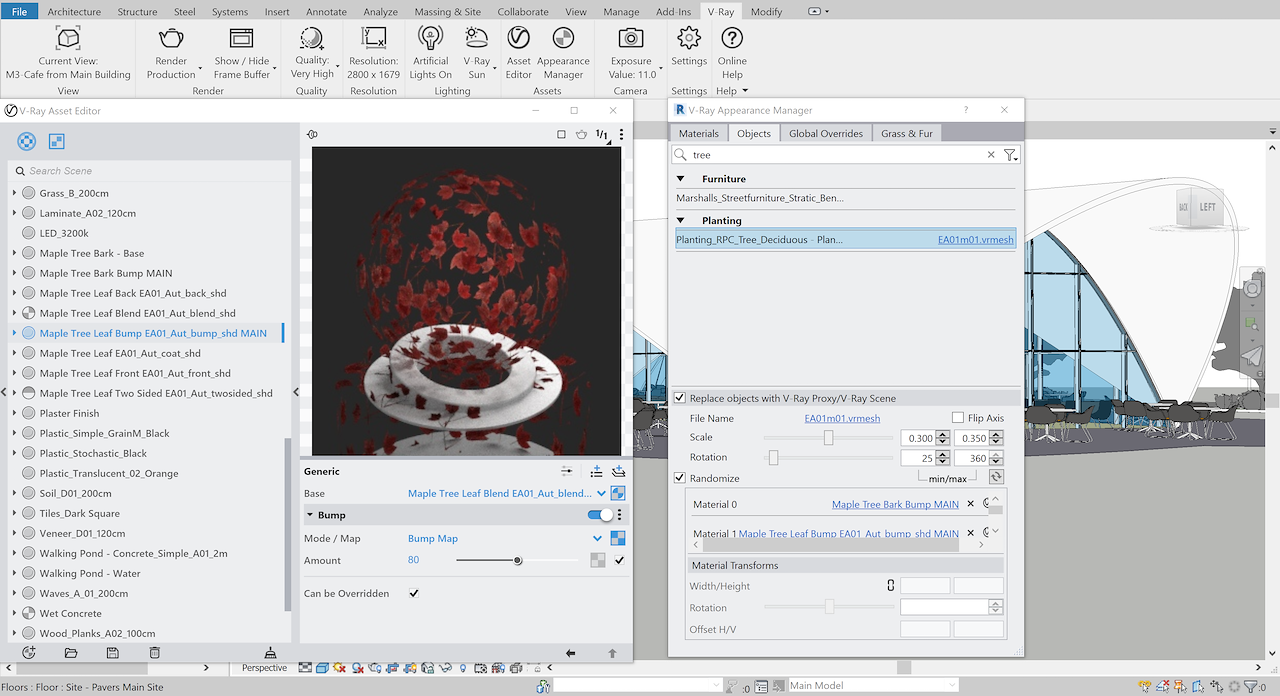Screen dimensions: 1280x696
Task: Remove Material 0 with the X icon
Action: point(970,504)
